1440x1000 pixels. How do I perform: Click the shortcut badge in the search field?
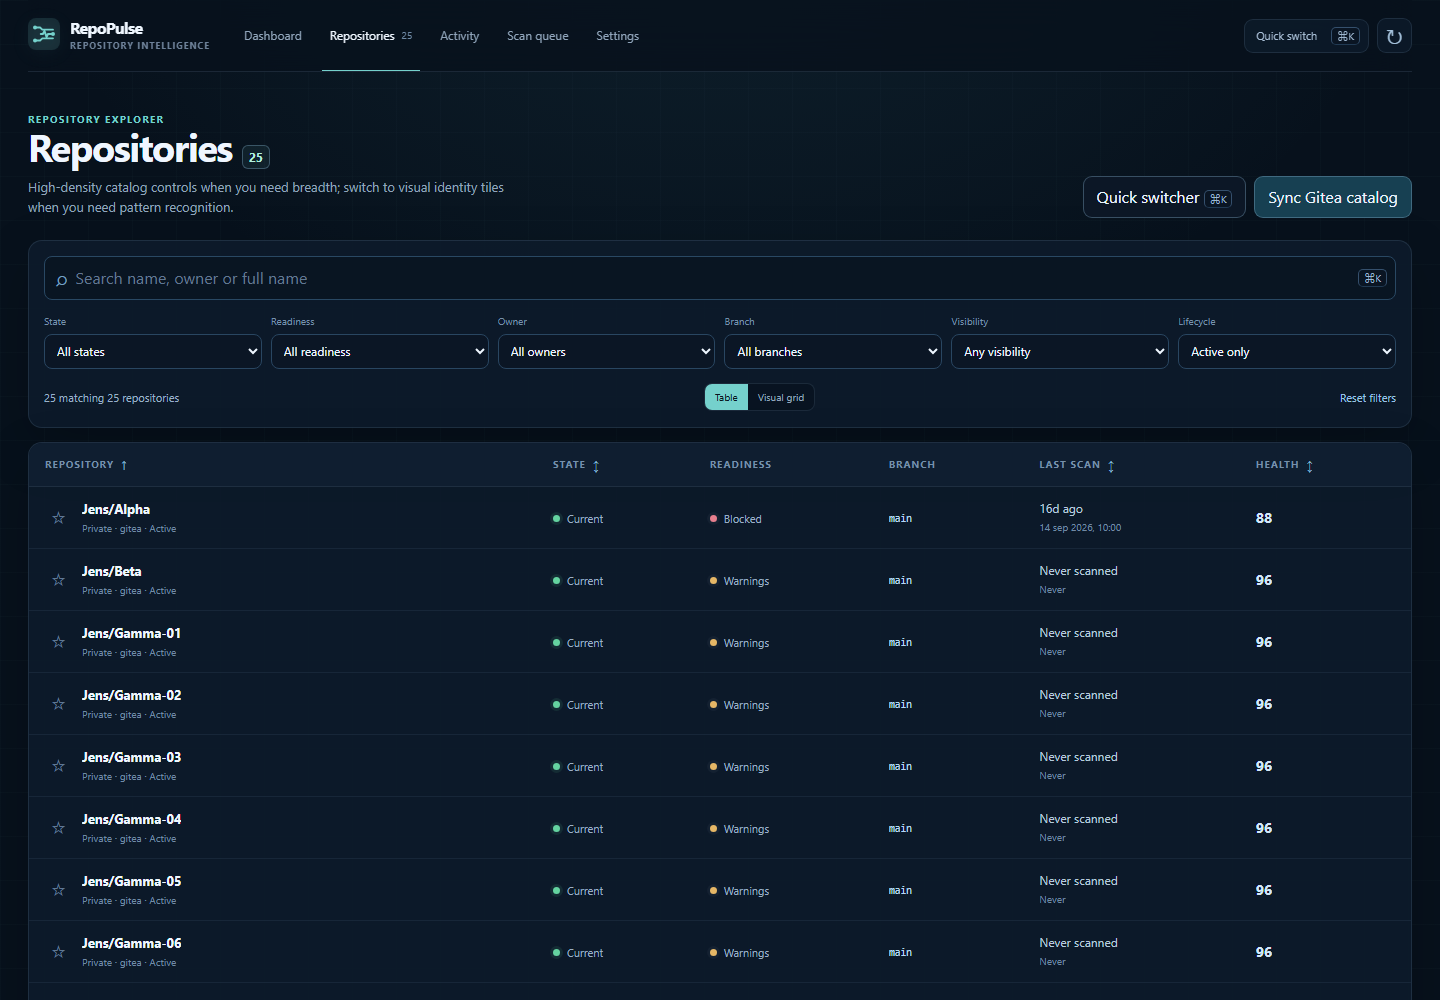pyautogui.click(x=1372, y=278)
